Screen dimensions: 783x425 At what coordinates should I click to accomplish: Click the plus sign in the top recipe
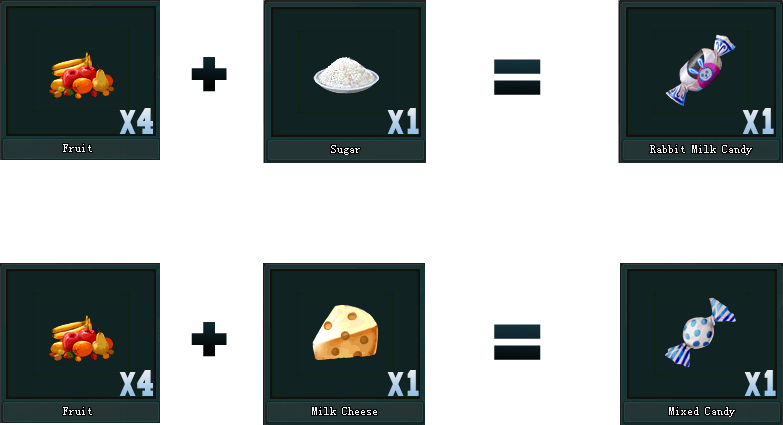pos(209,74)
